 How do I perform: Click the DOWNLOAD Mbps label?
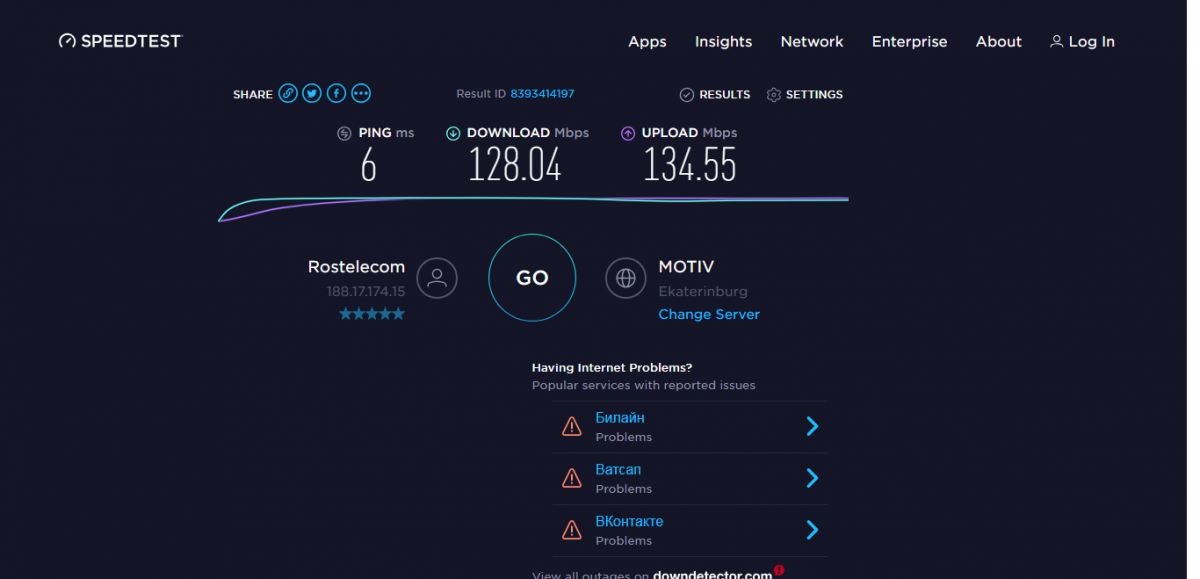click(x=528, y=133)
